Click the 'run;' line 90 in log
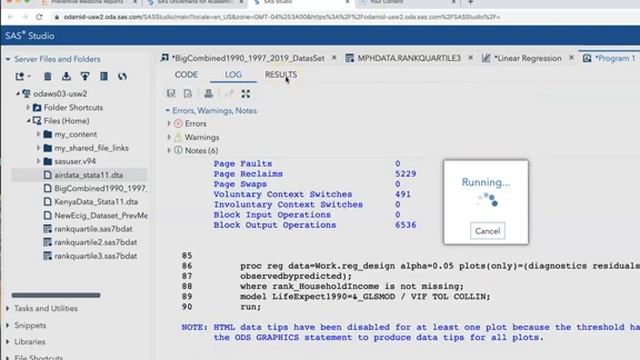 point(250,307)
